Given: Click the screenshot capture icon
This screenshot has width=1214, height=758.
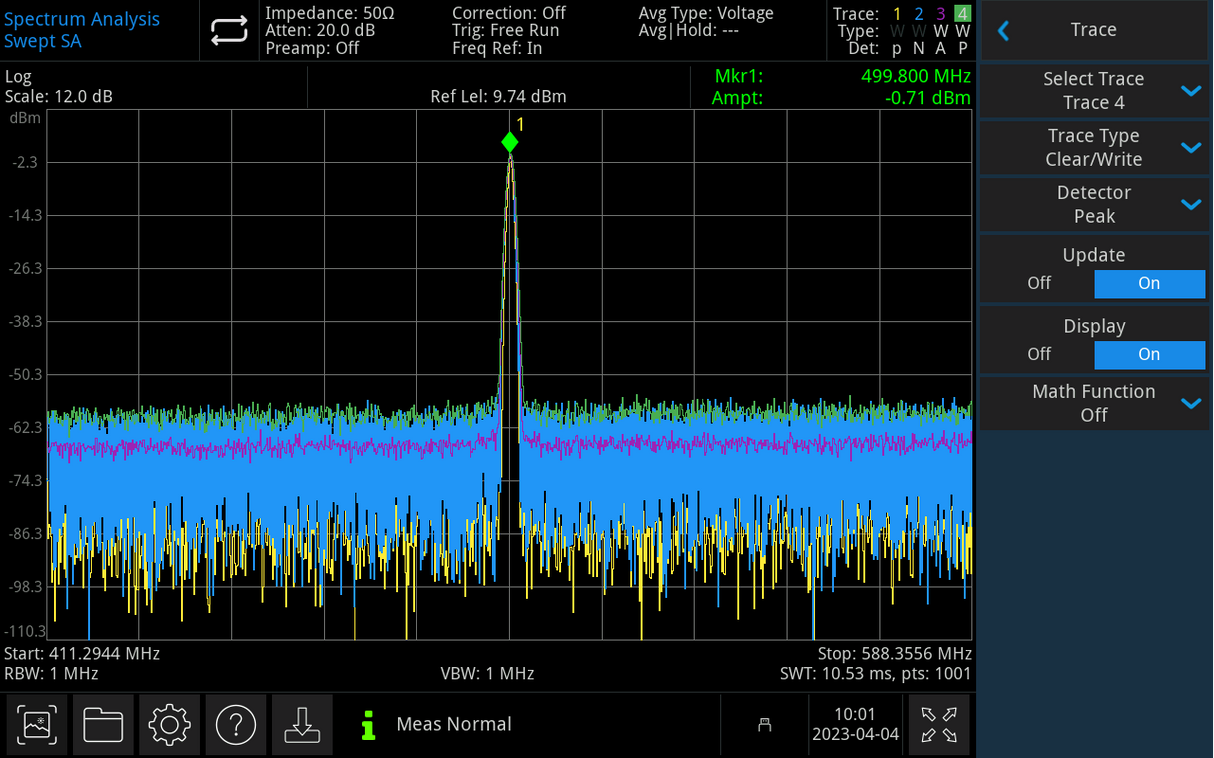Looking at the screenshot, I should coord(36,725).
